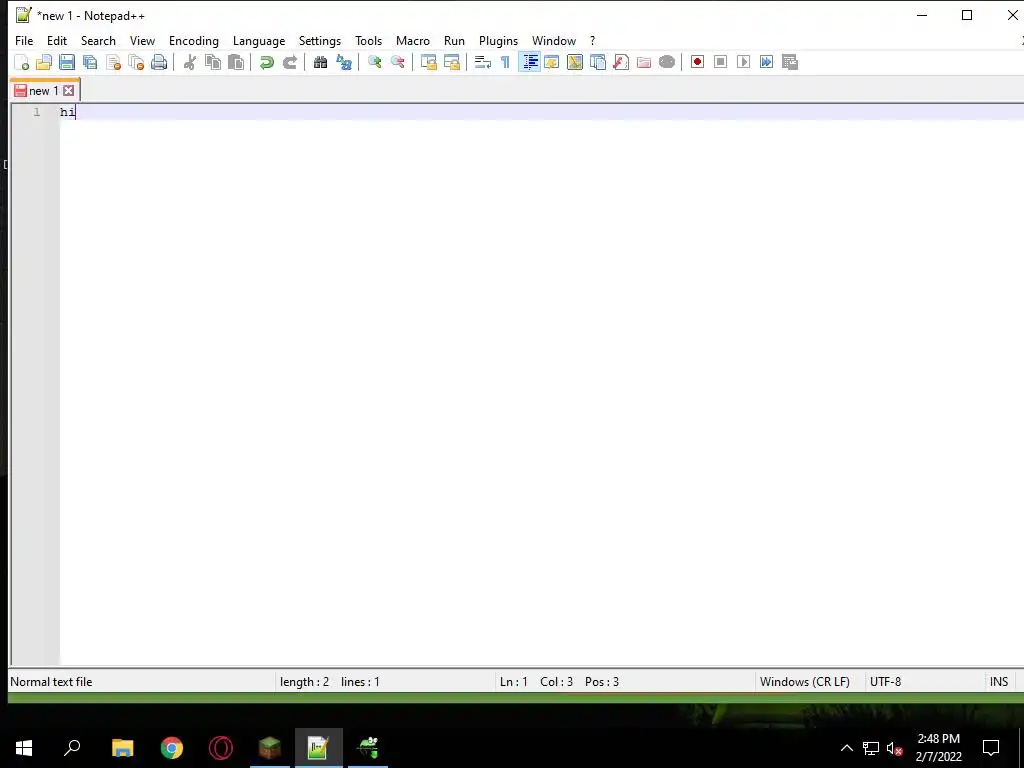This screenshot has width=1024, height=768.
Task: Click the Close All toolbar icon
Action: pos(136,62)
